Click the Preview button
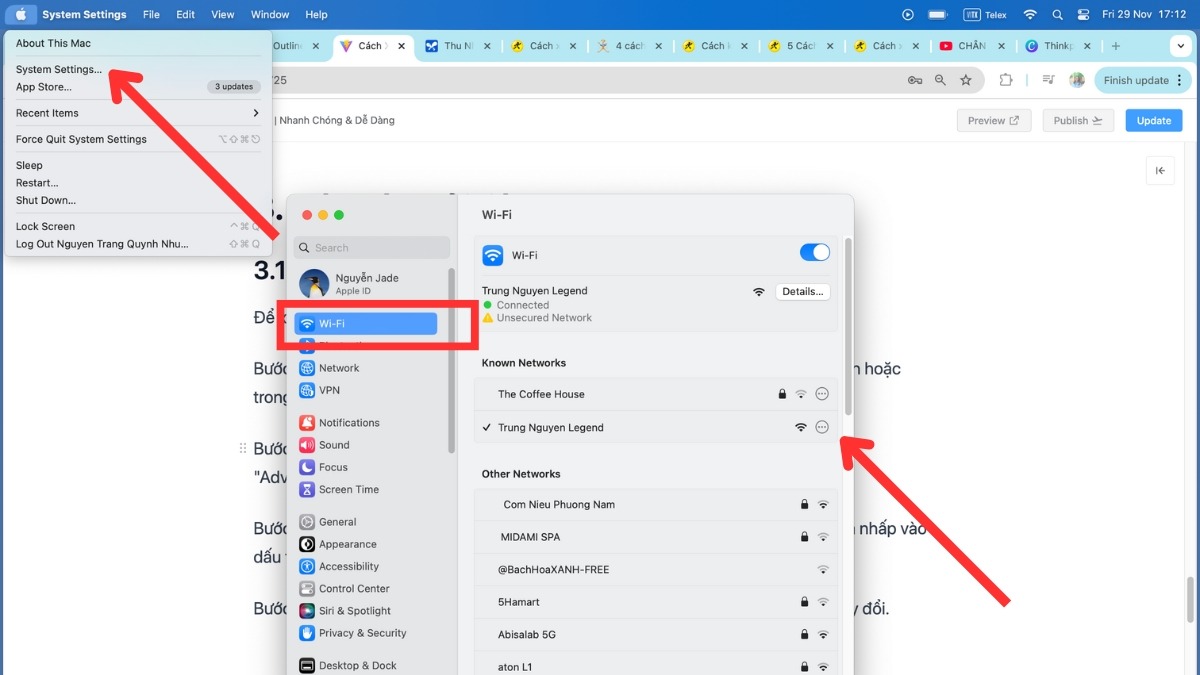 click(993, 120)
